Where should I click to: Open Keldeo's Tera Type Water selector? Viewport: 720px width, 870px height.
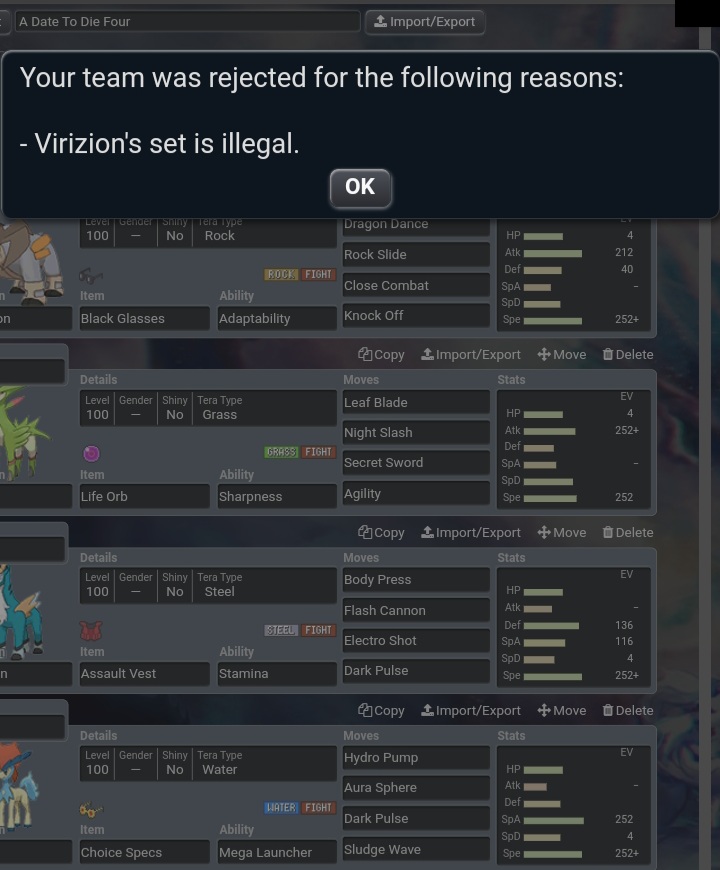(264, 763)
